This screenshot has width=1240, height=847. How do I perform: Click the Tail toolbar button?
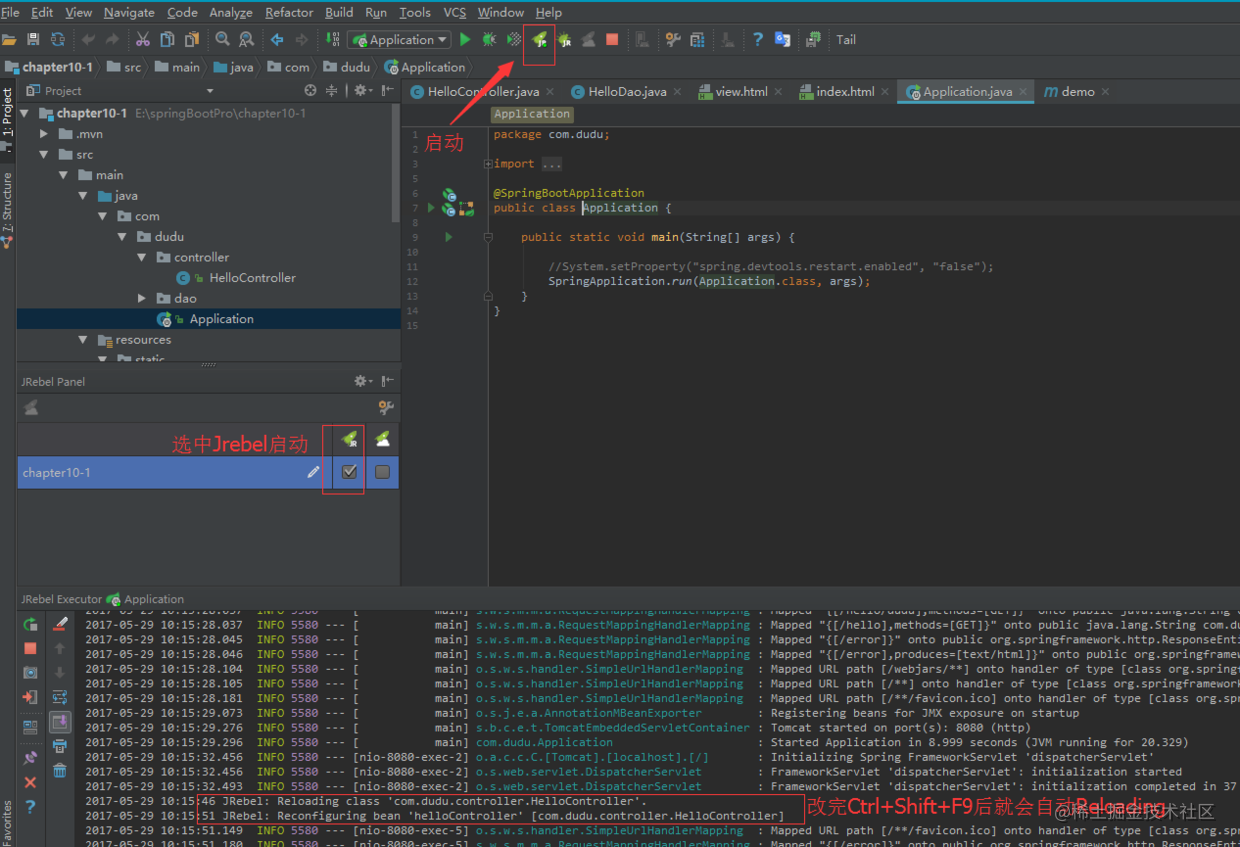[846, 40]
